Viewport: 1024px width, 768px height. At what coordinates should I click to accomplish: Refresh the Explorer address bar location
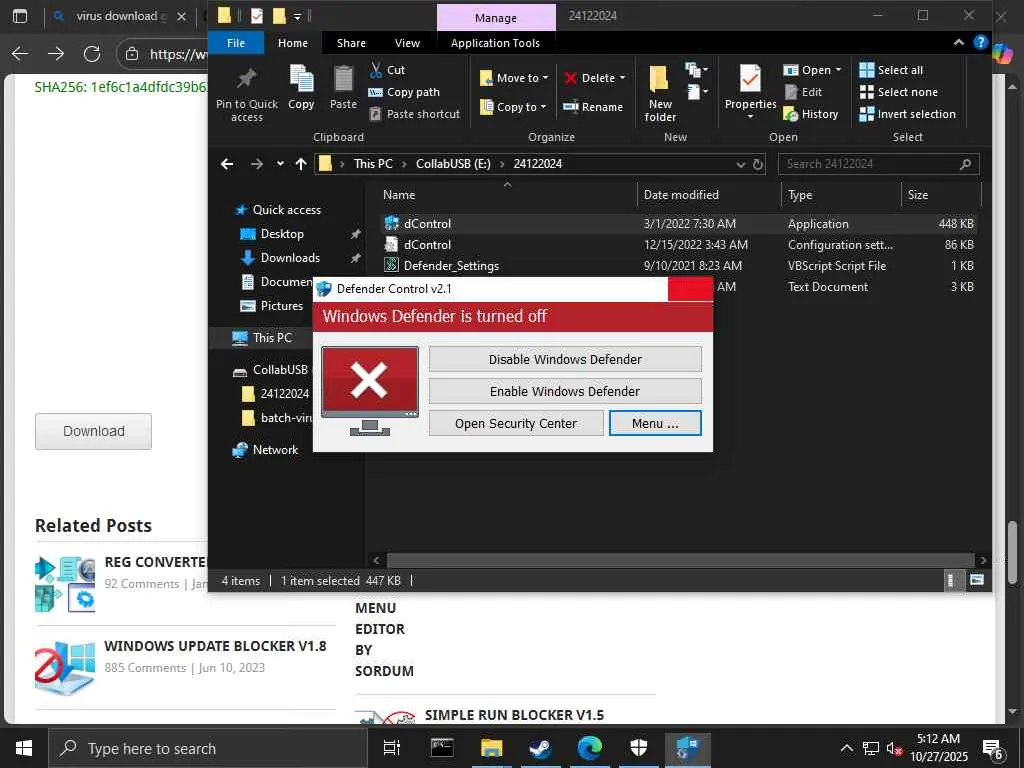pyautogui.click(x=758, y=164)
